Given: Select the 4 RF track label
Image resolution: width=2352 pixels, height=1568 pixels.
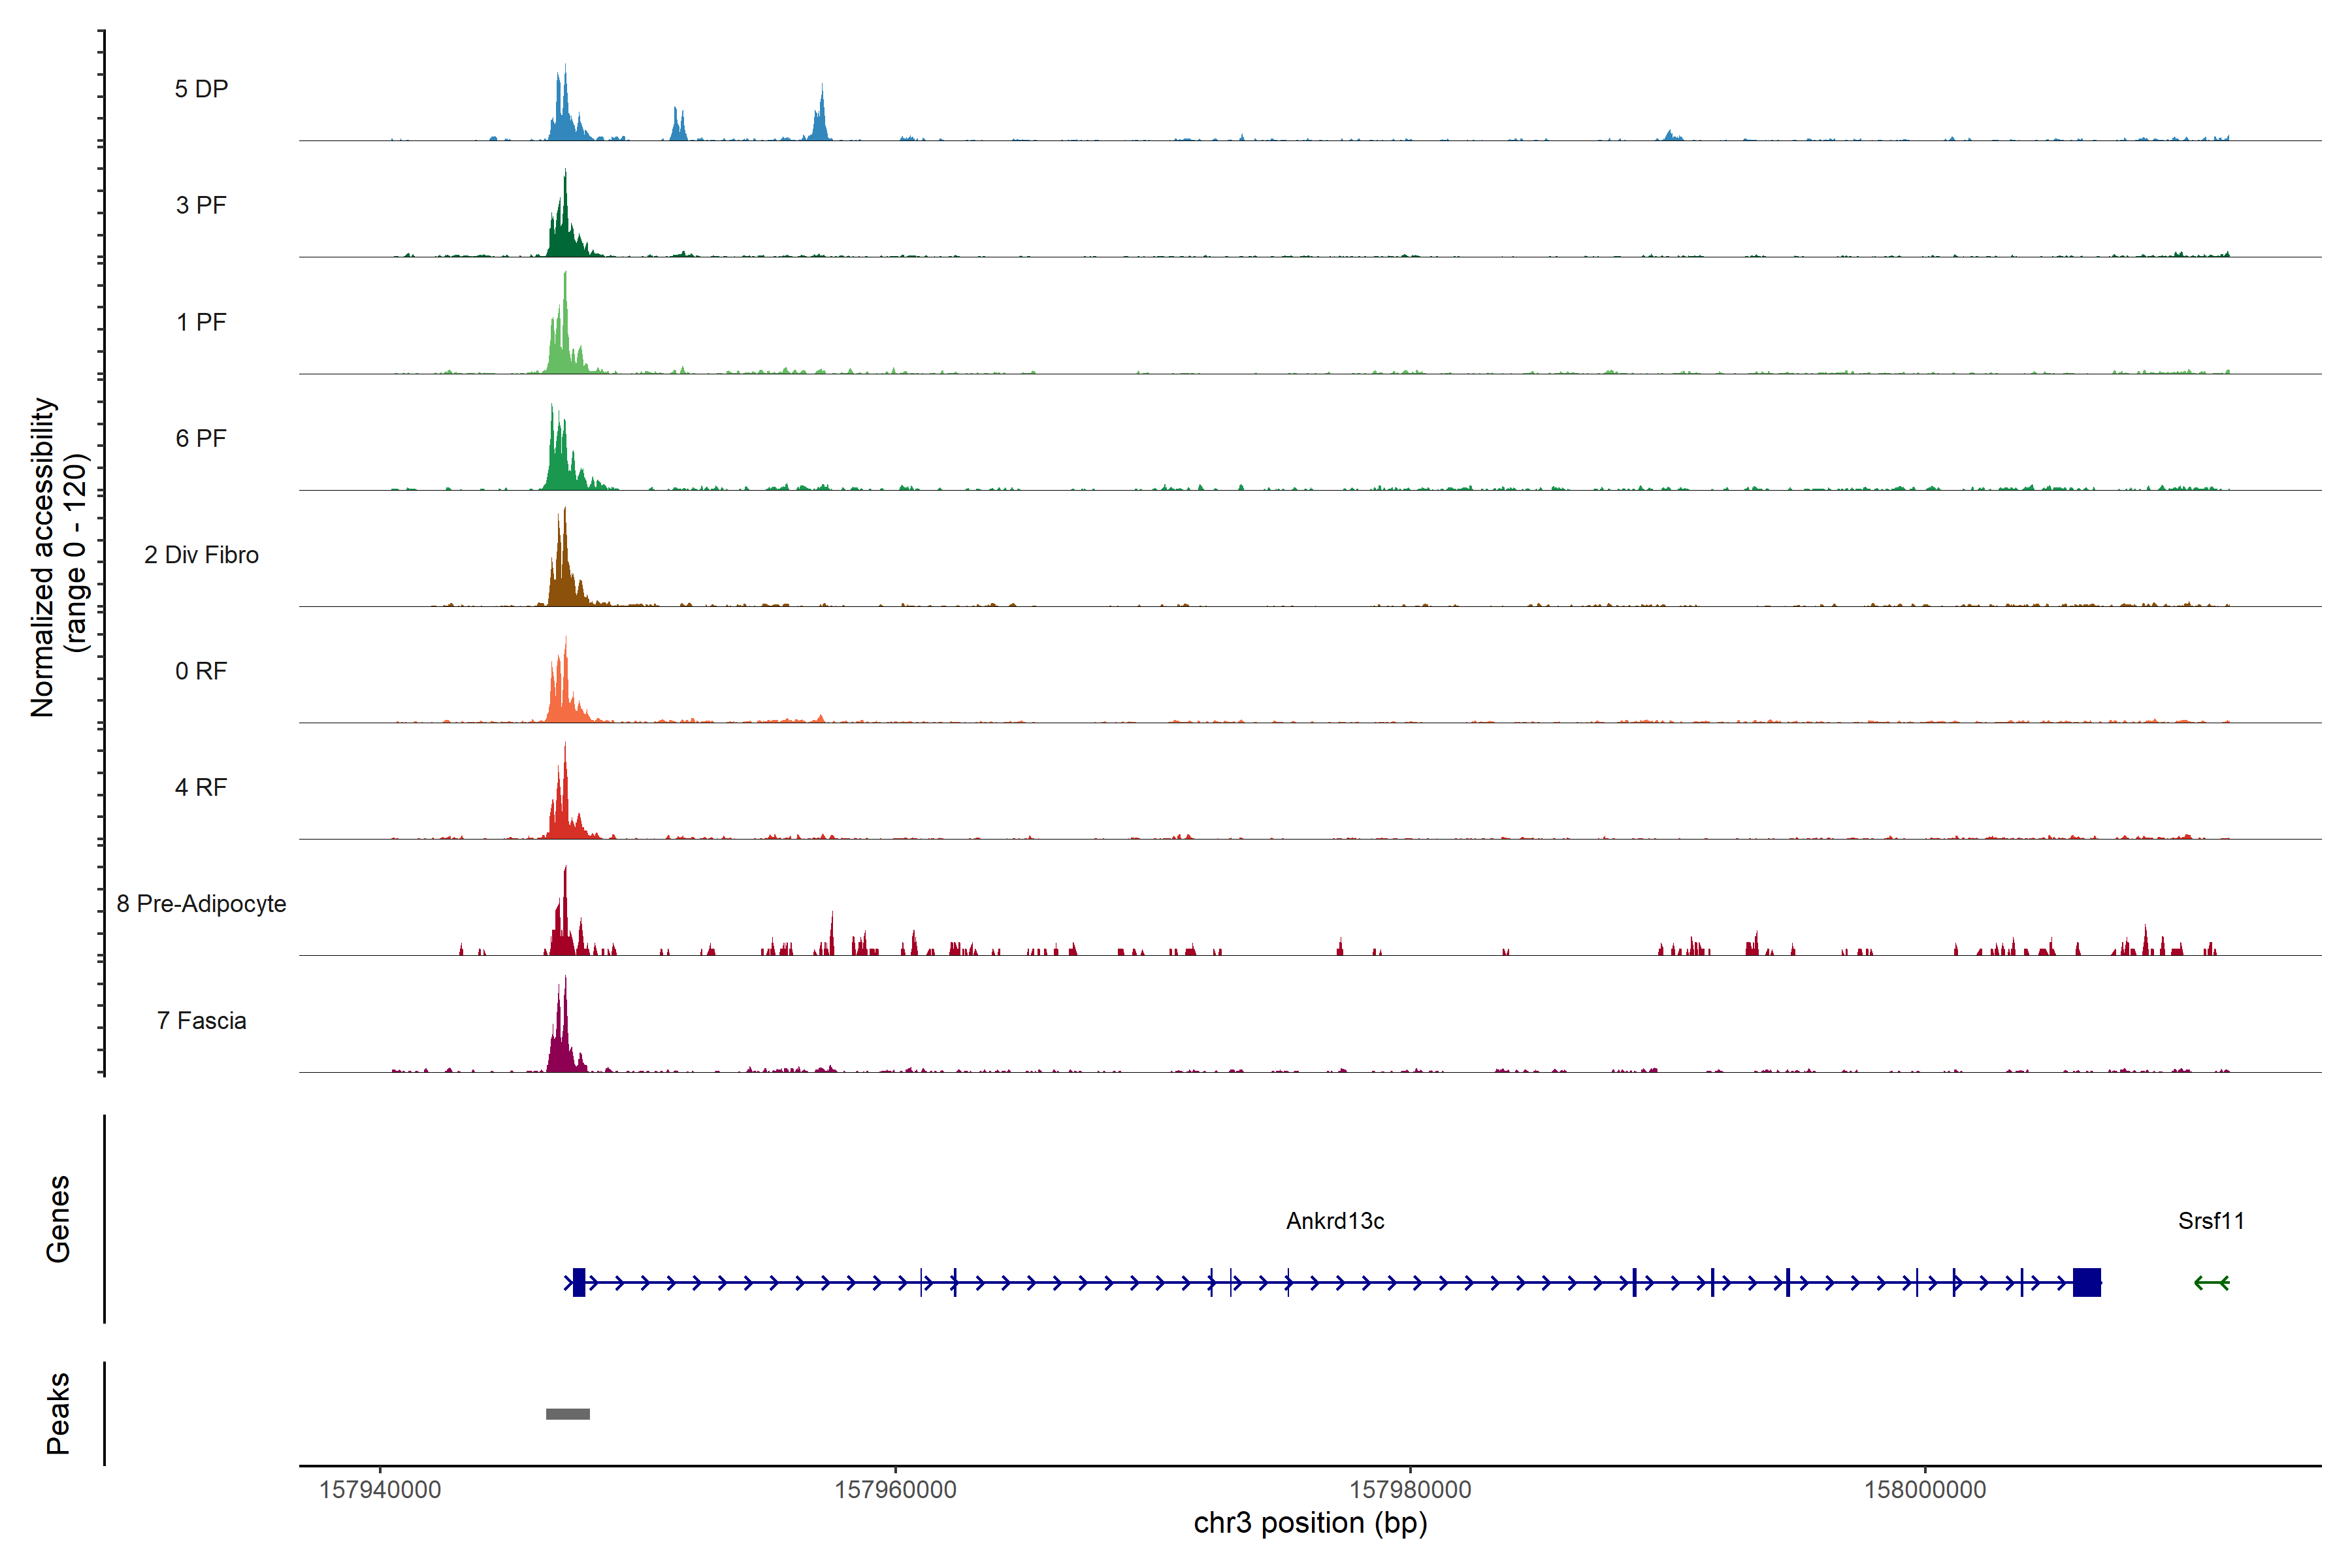Looking at the screenshot, I should click(x=201, y=787).
